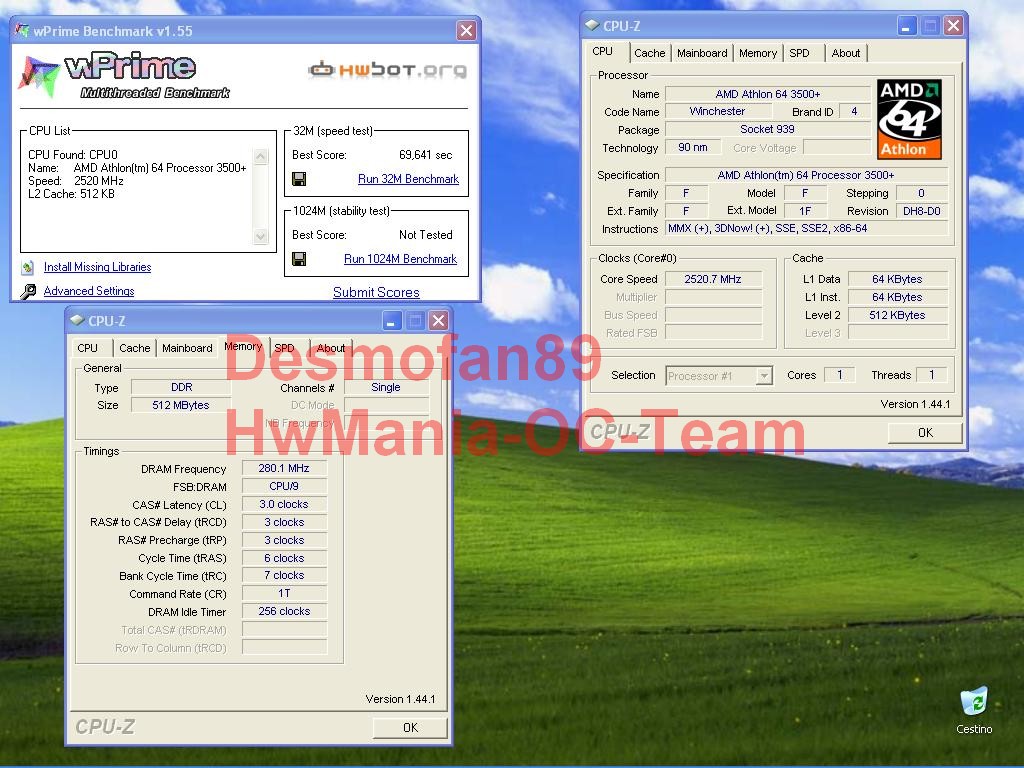Click the Level 2 cache 512 KBytes field

897,315
